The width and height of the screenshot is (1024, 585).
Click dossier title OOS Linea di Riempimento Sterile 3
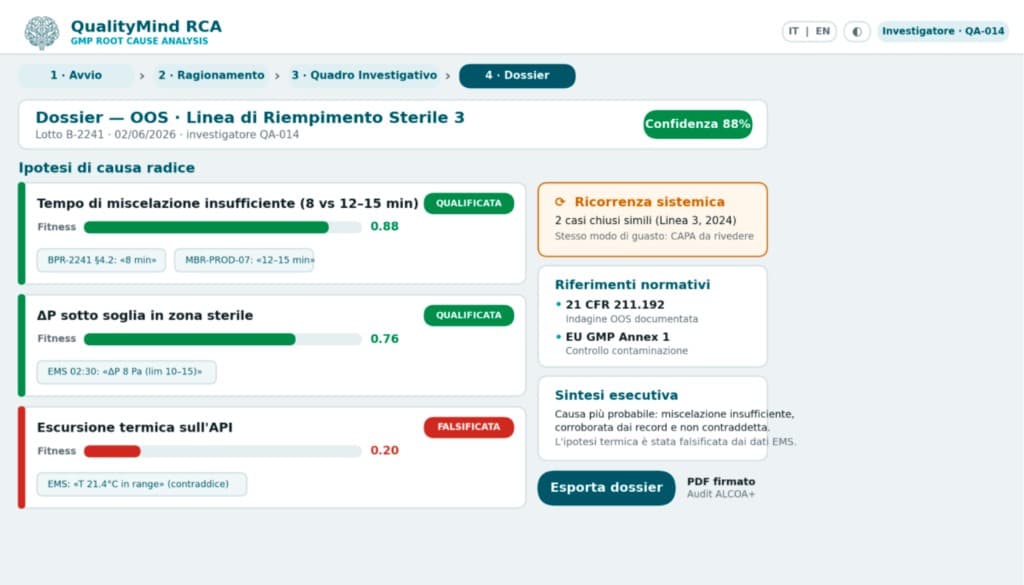250,118
